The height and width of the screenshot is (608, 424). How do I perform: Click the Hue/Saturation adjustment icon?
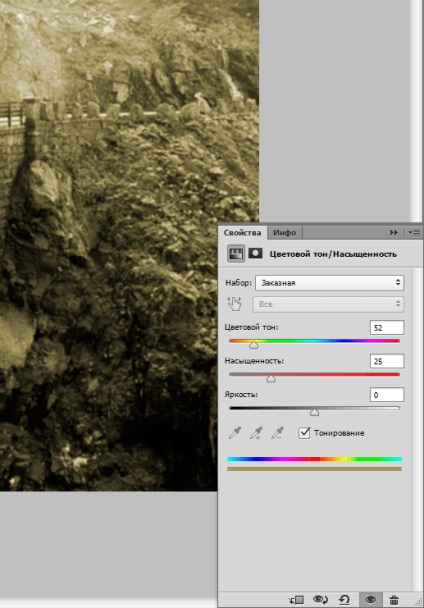point(236,254)
